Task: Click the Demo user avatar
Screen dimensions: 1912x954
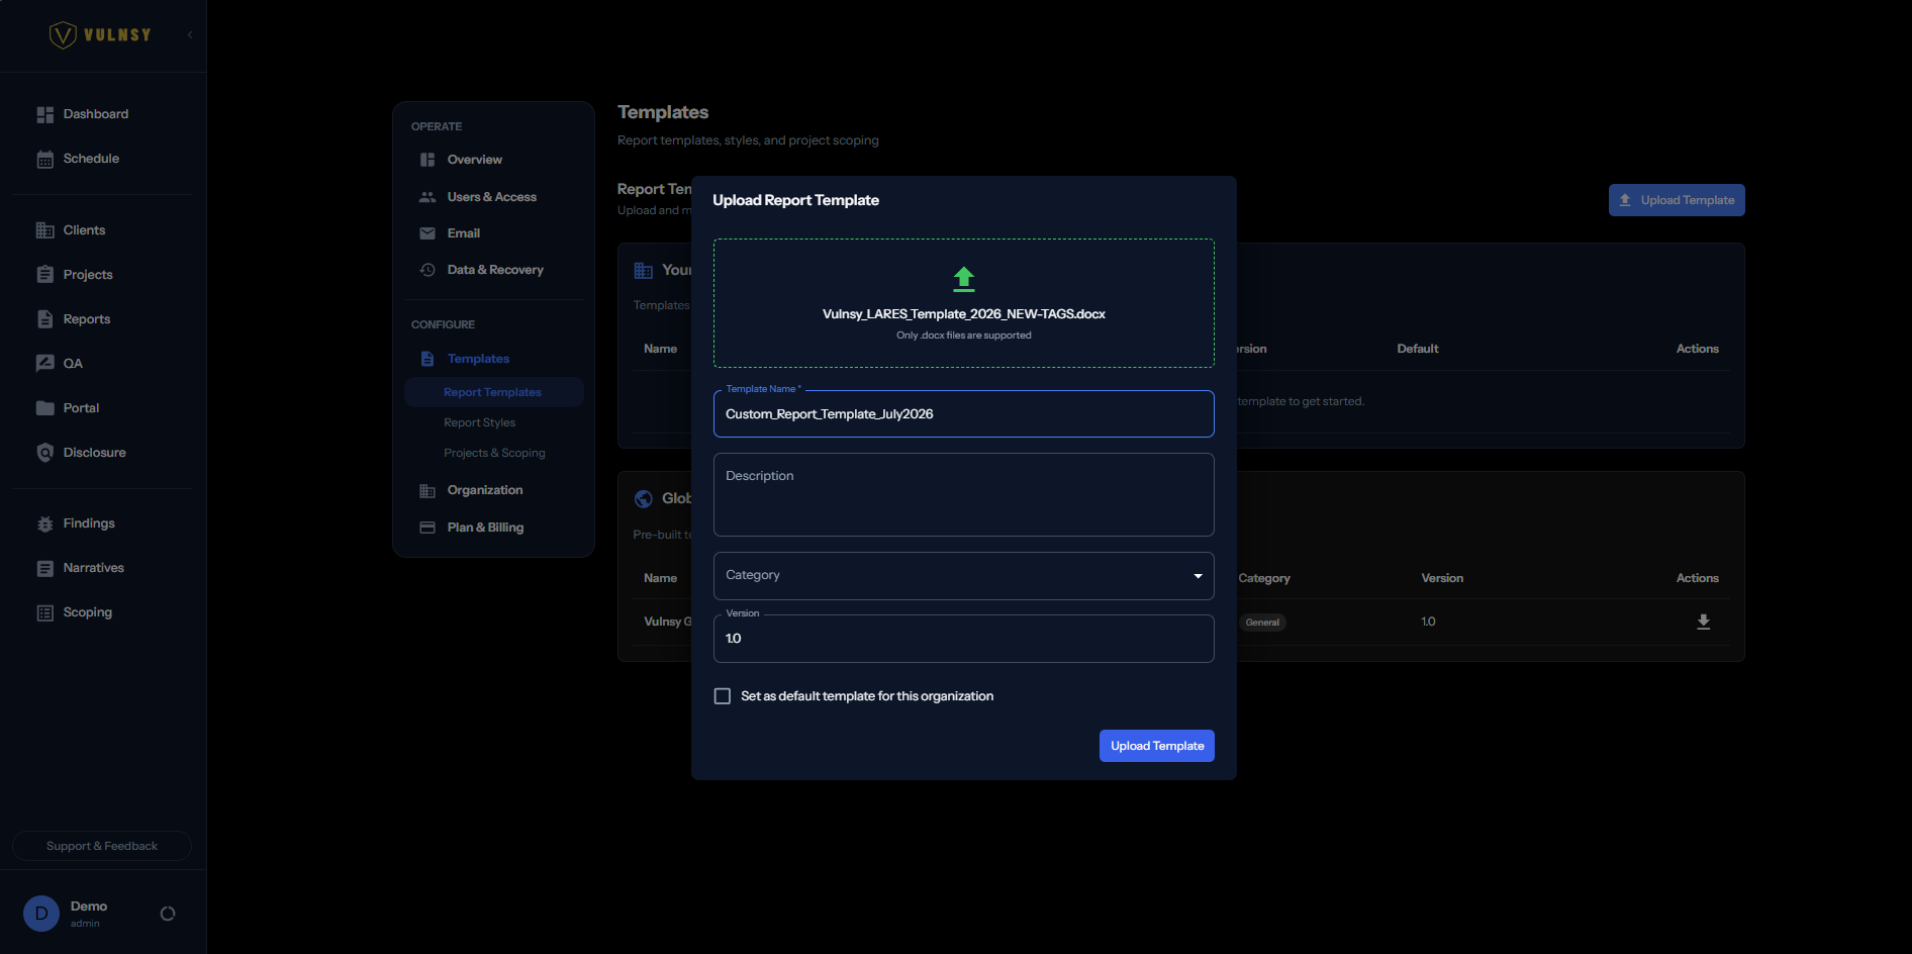Action: click(41, 913)
